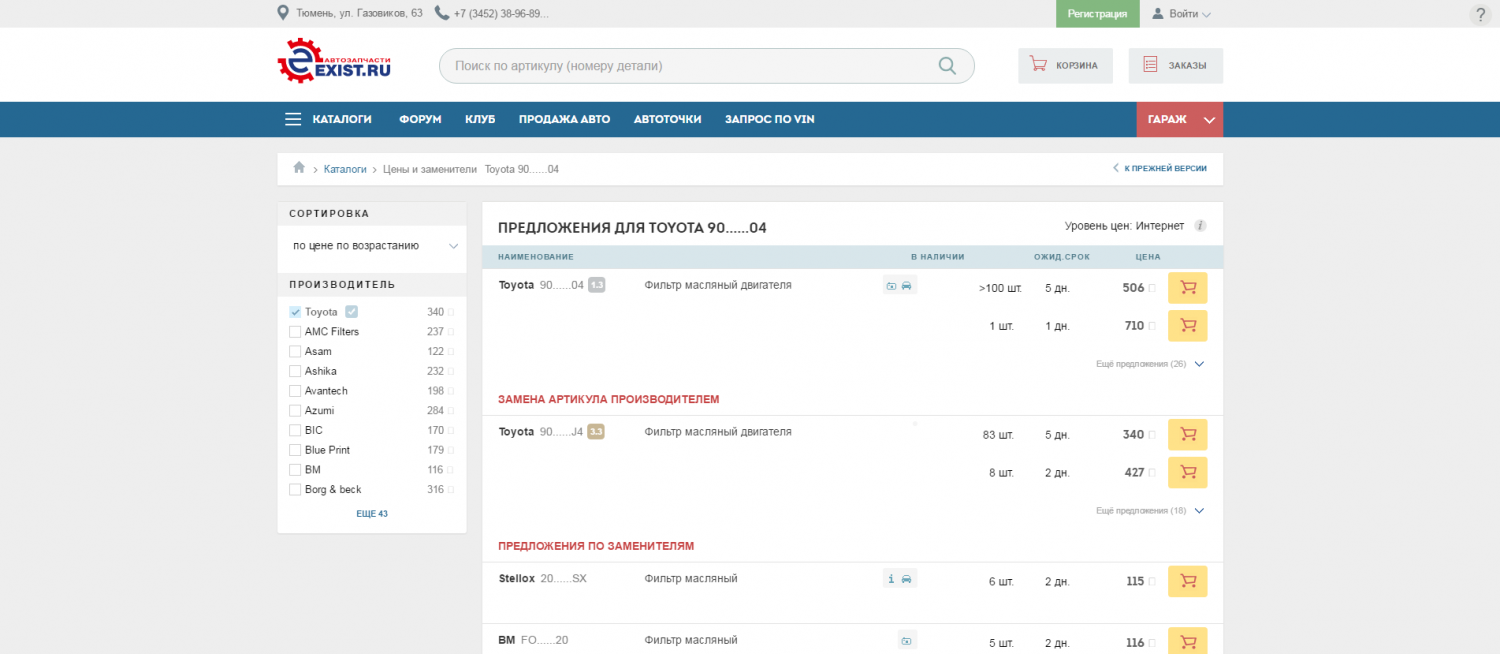Viewport: 1500px width, 654px height.
Task: Click the В наличии column header
Action: [937, 257]
